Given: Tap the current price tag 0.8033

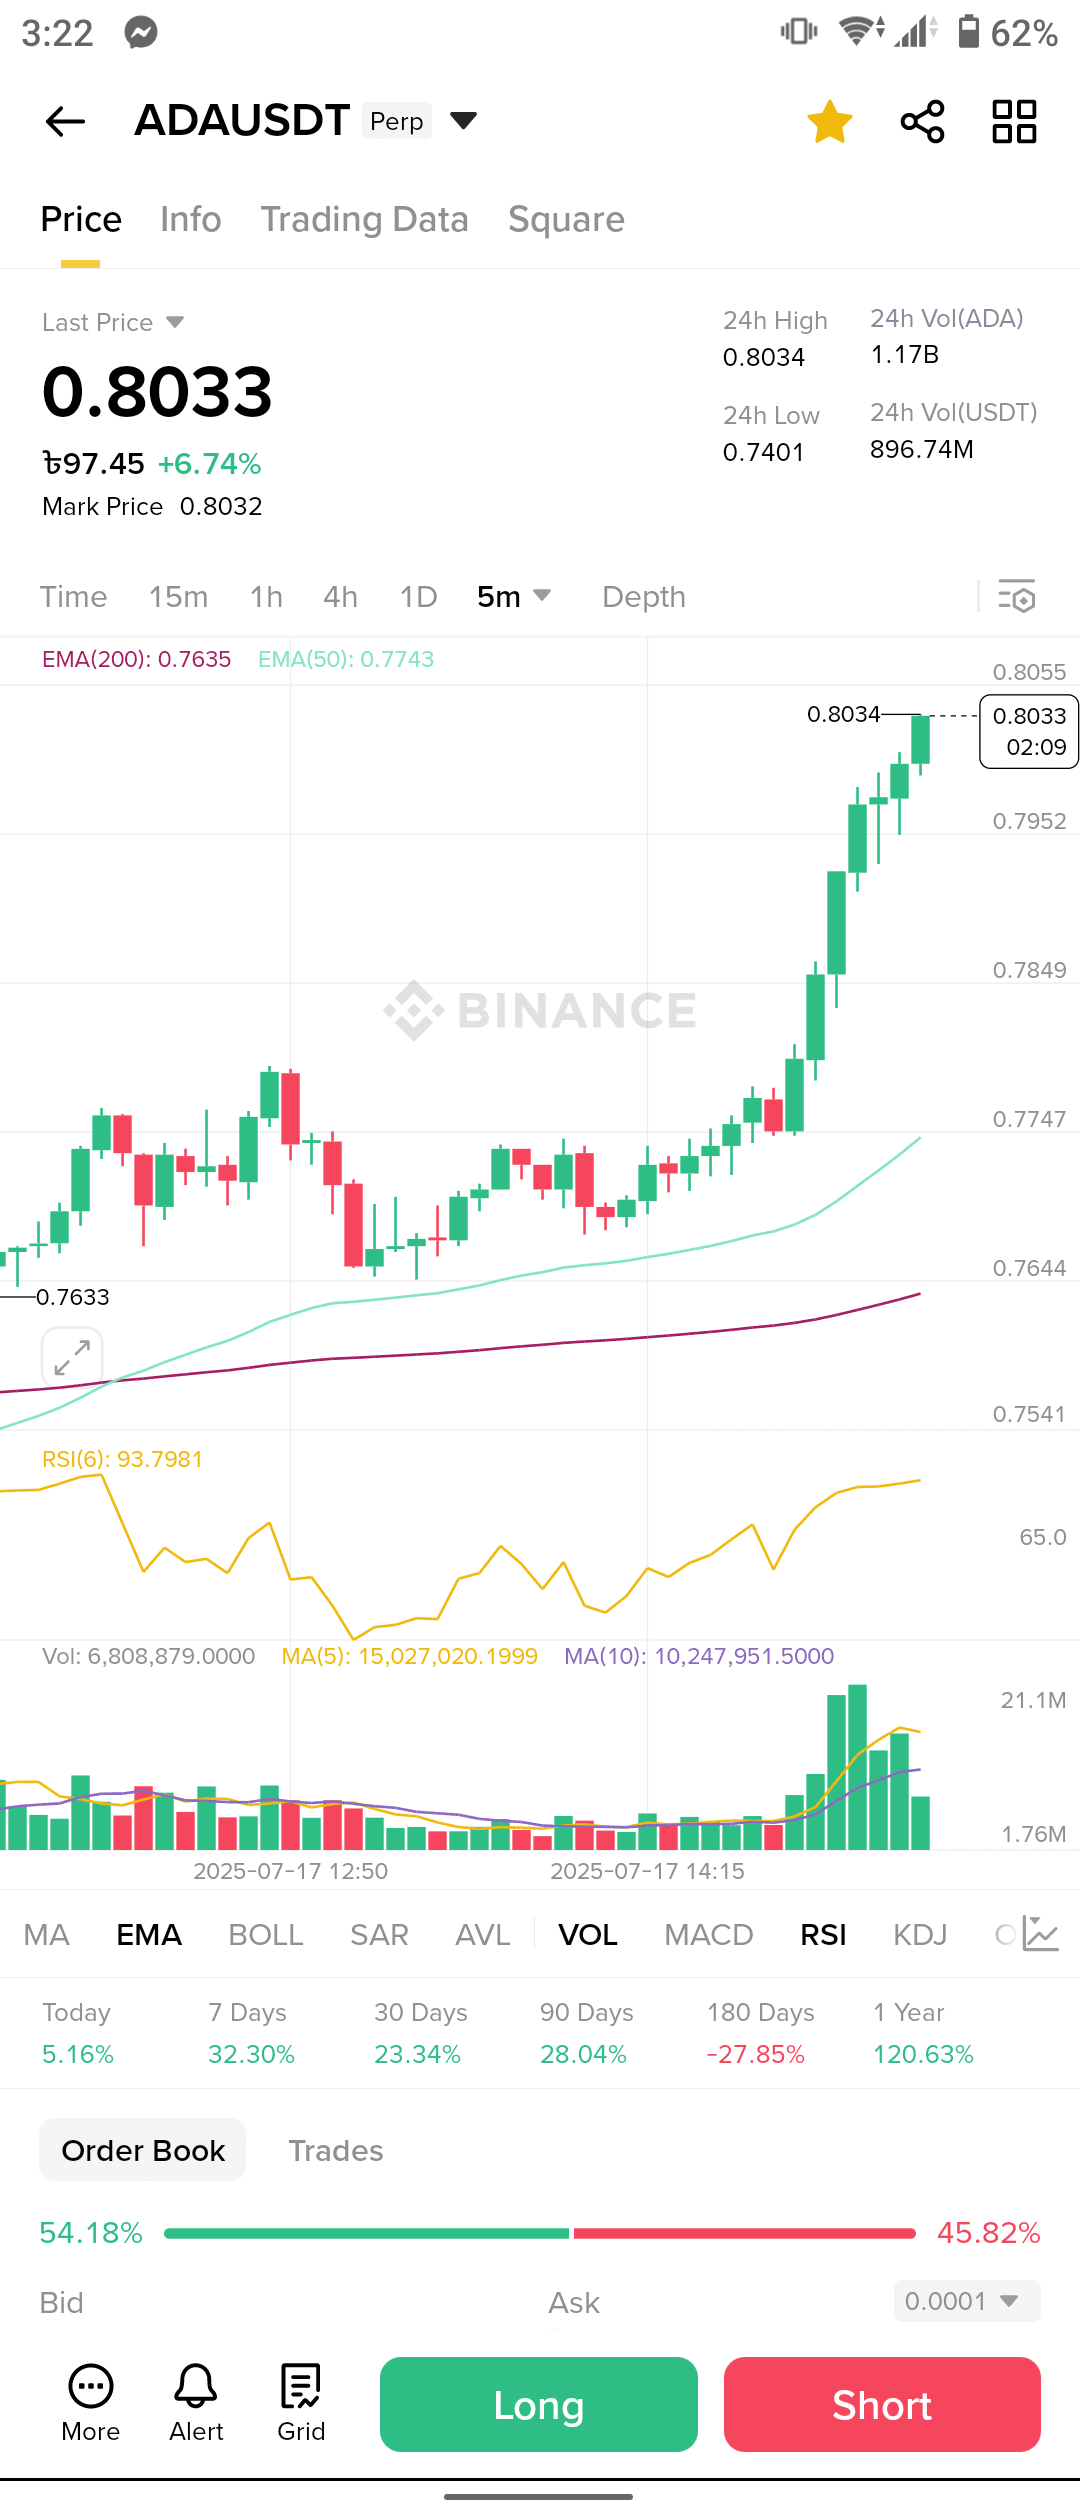Looking at the screenshot, I should [1029, 731].
